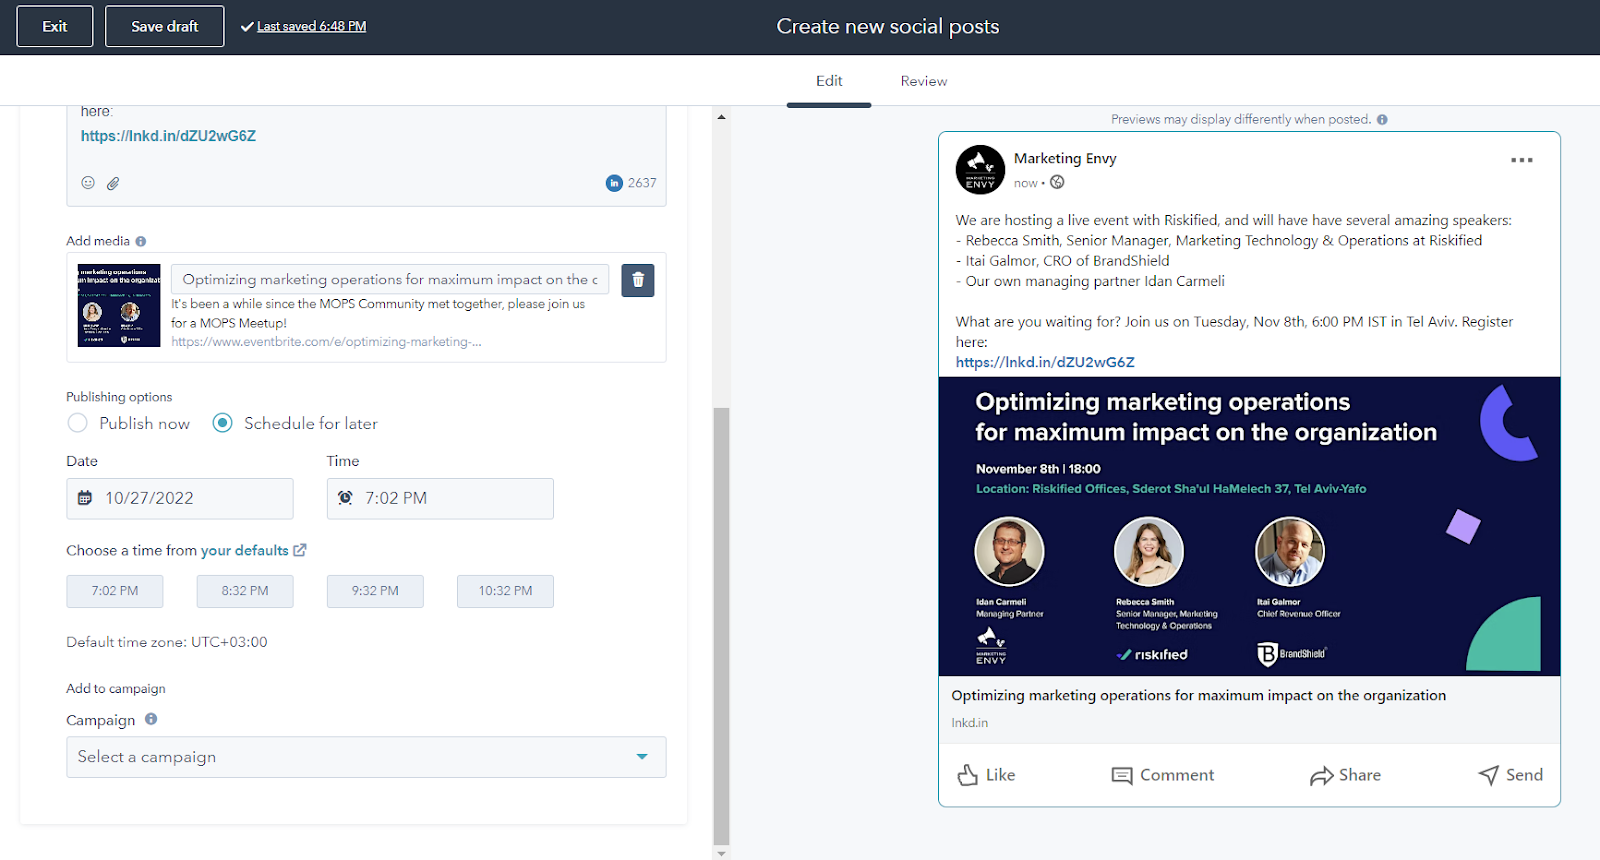The image size is (1600, 860).
Task: Click the Campaign info icon
Action: [x=151, y=719]
